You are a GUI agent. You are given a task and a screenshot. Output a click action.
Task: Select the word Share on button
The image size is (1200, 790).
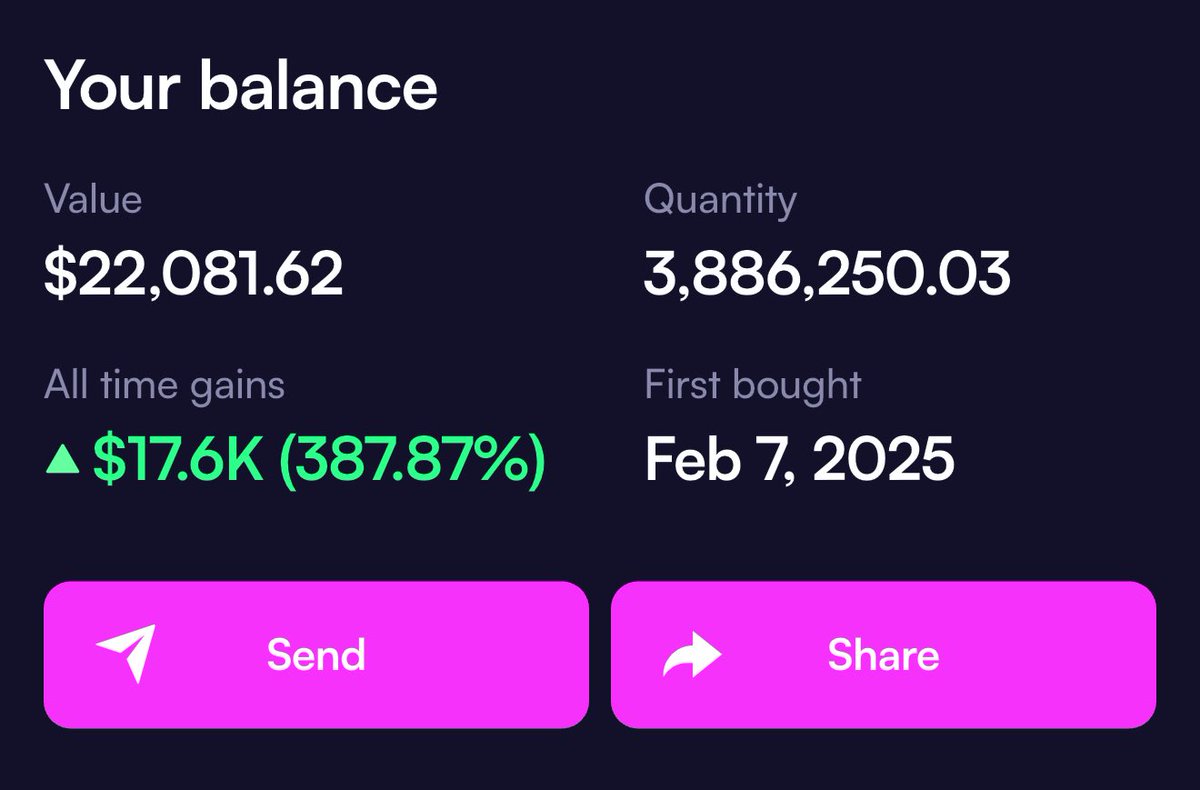point(883,655)
